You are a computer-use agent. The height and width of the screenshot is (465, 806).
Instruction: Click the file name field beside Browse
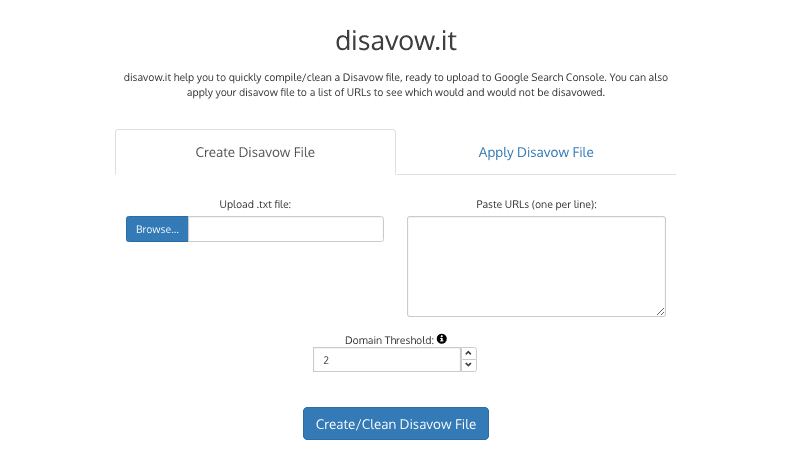(x=285, y=229)
